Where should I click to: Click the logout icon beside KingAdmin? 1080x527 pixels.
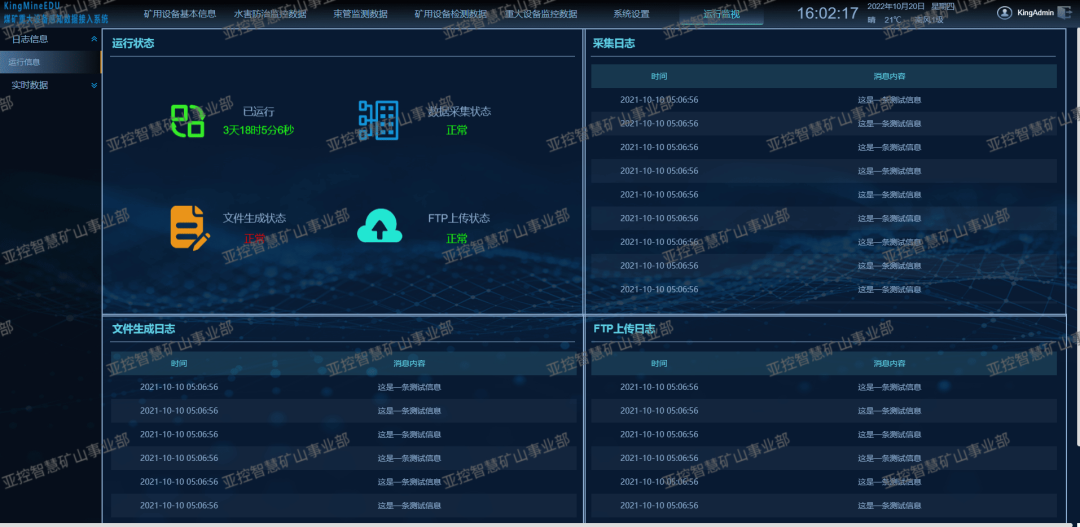[1064, 12]
